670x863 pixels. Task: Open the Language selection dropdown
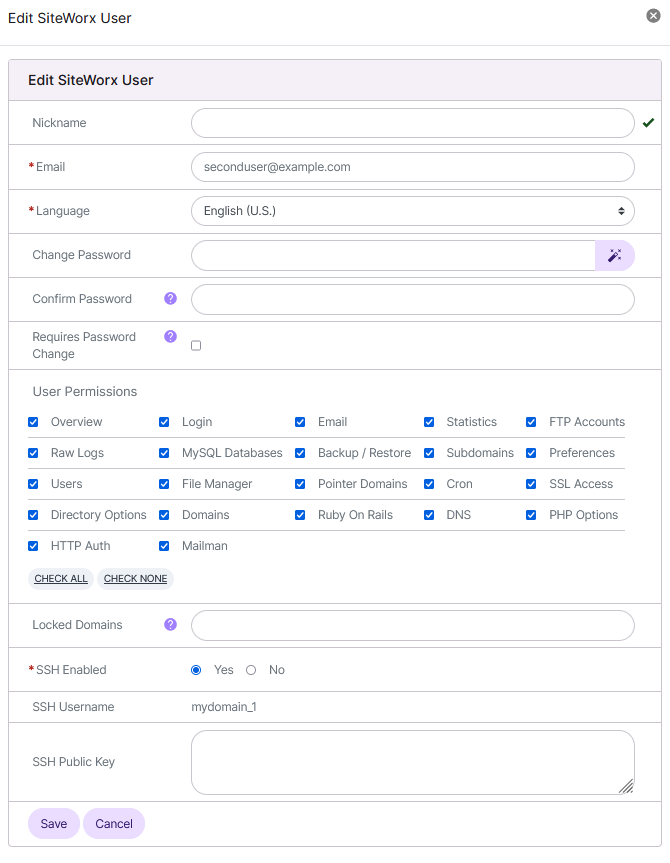412,211
